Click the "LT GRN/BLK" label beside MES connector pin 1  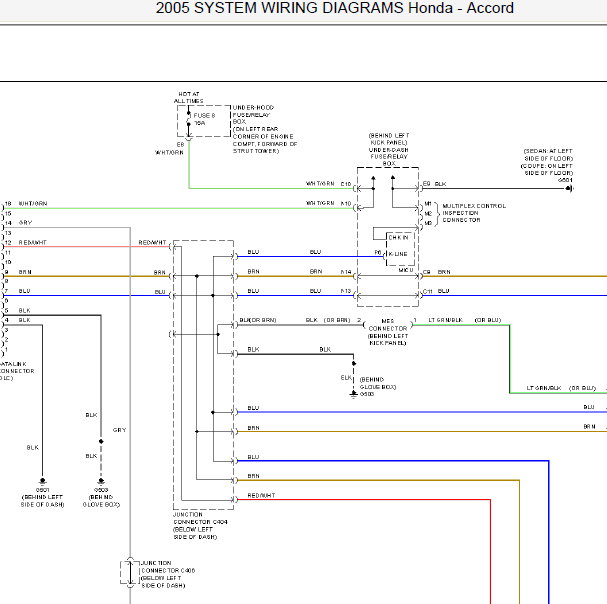[445, 320]
